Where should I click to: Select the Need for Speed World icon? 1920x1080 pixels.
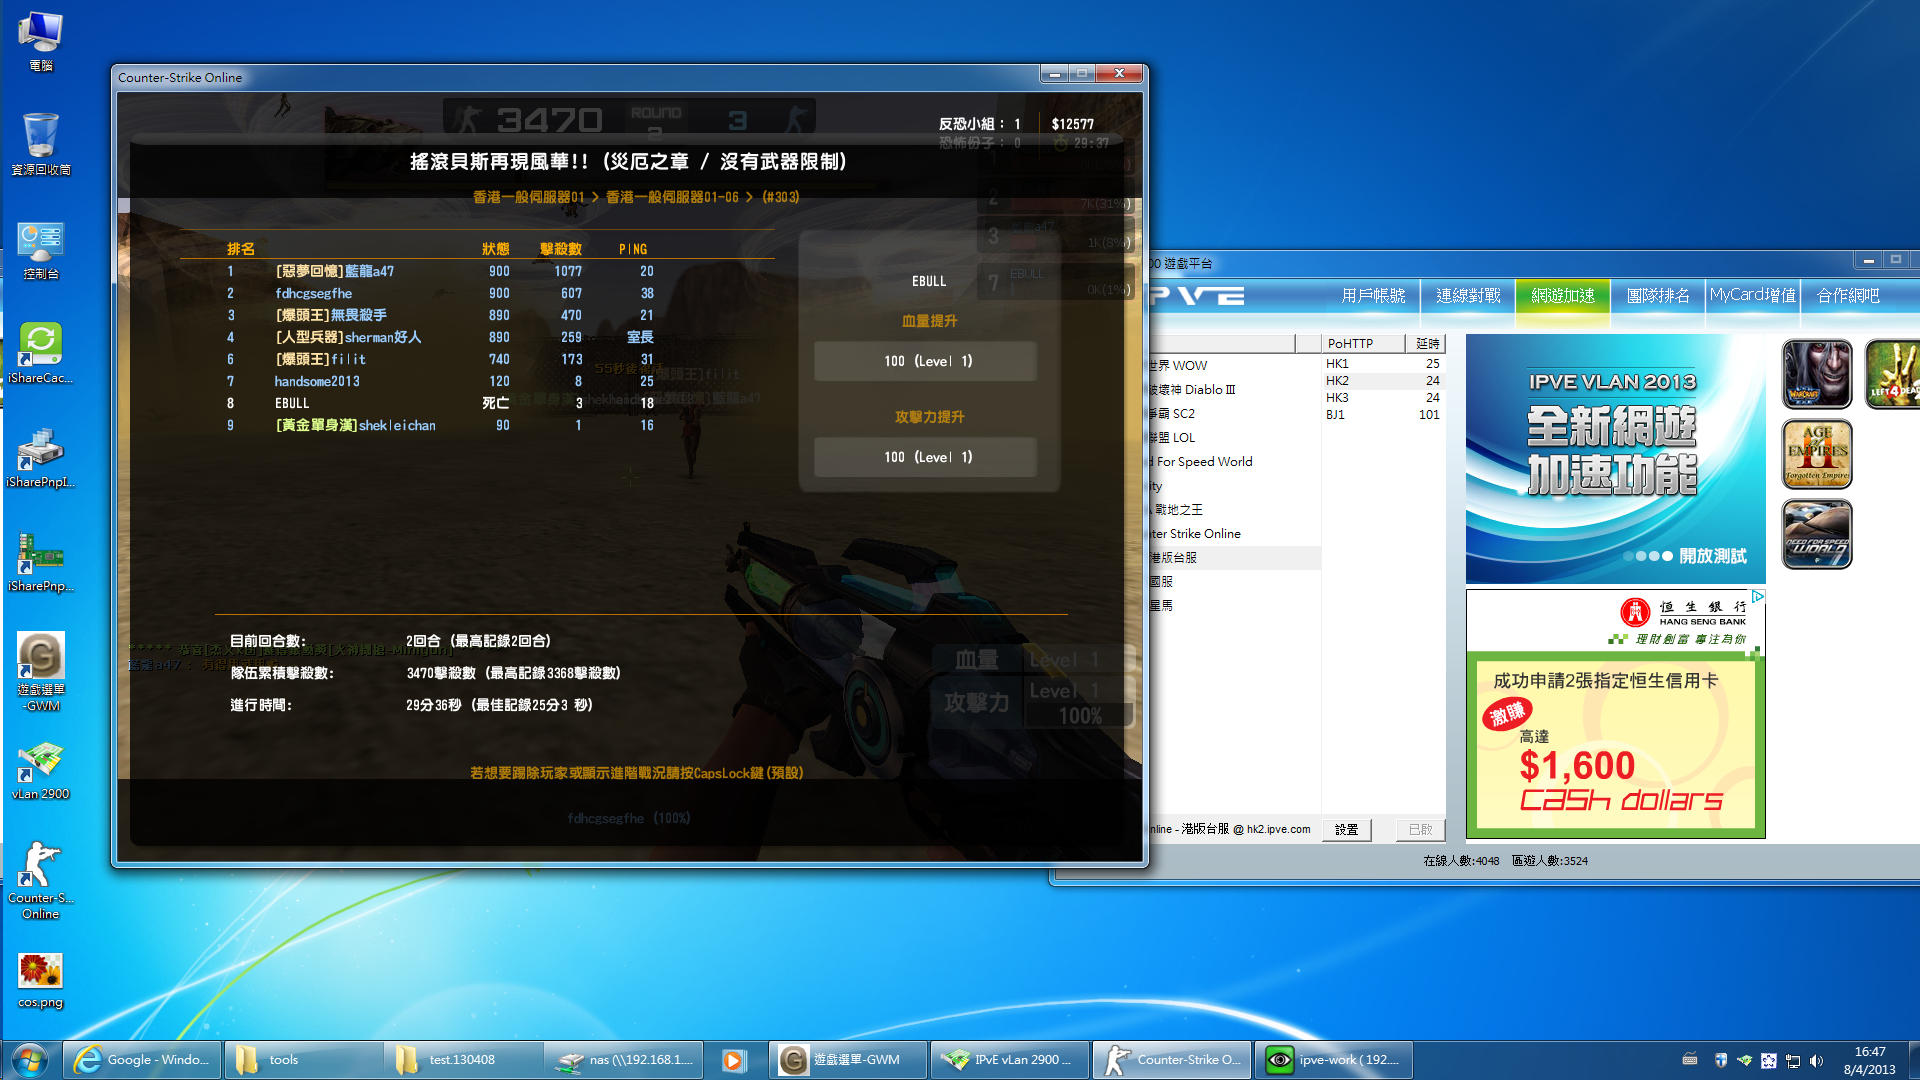tap(1816, 534)
